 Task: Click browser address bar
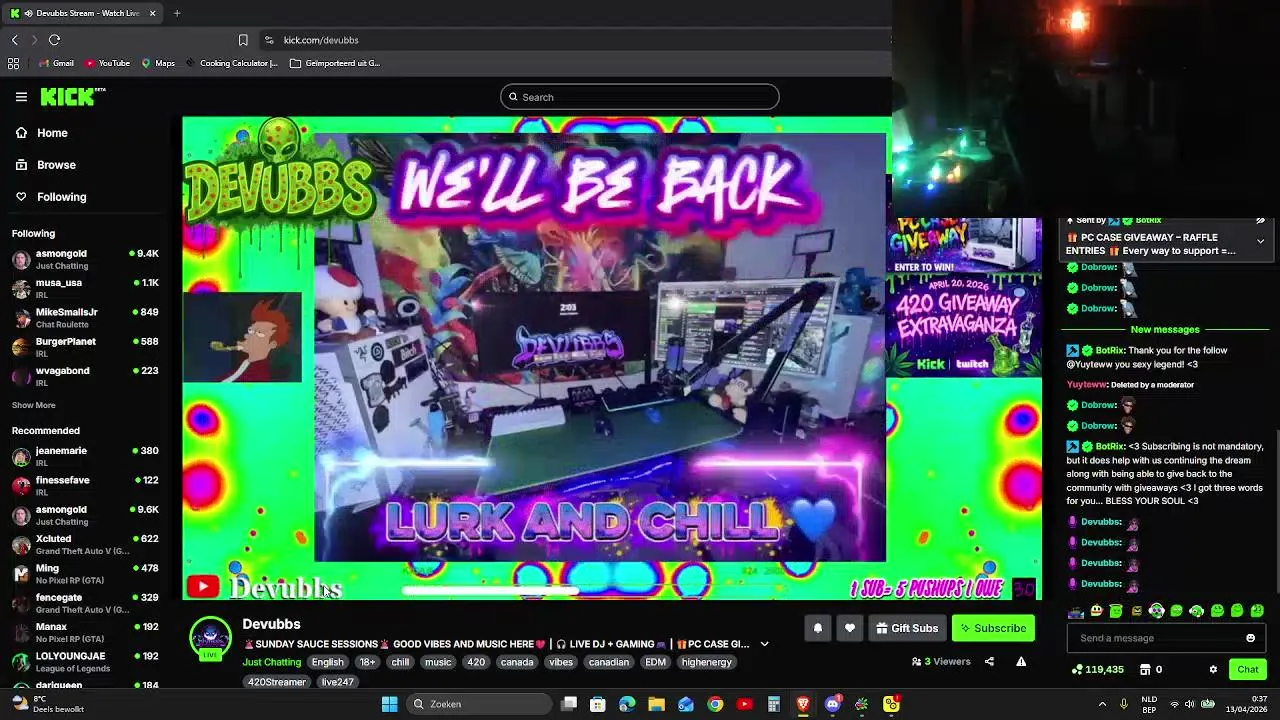pyautogui.click(x=575, y=40)
